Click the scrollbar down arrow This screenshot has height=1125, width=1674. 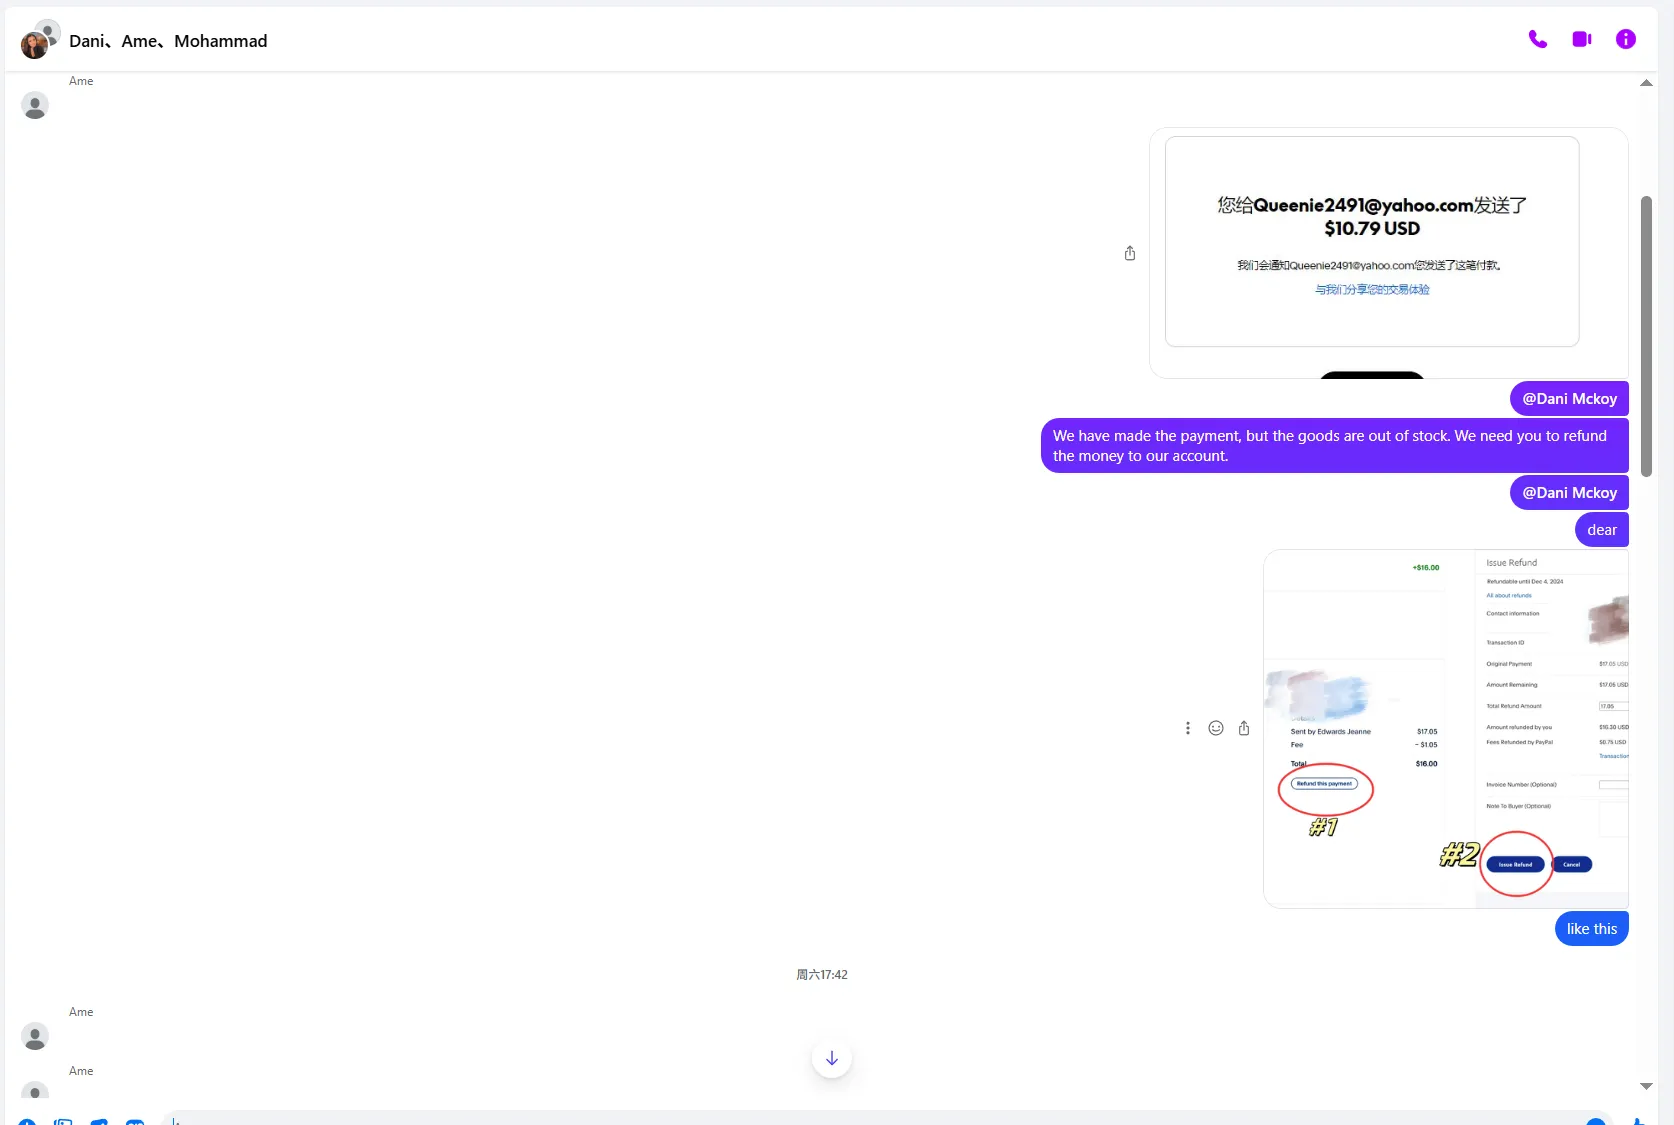(1646, 1086)
